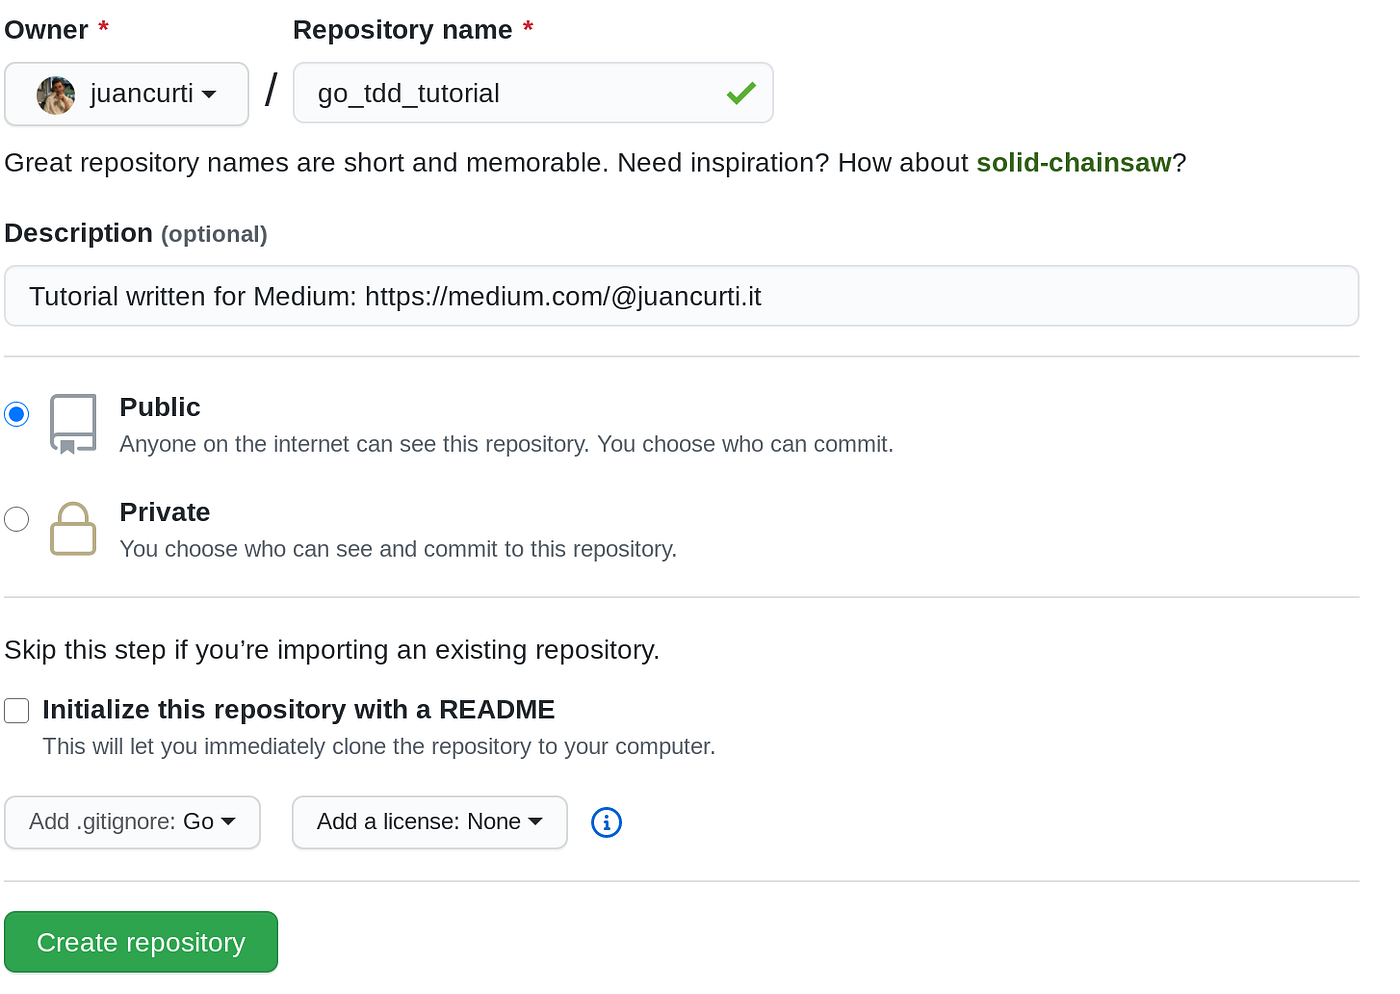Open the license info icon
Image resolution: width=1400 pixels, height=994 pixels.
[607, 822]
